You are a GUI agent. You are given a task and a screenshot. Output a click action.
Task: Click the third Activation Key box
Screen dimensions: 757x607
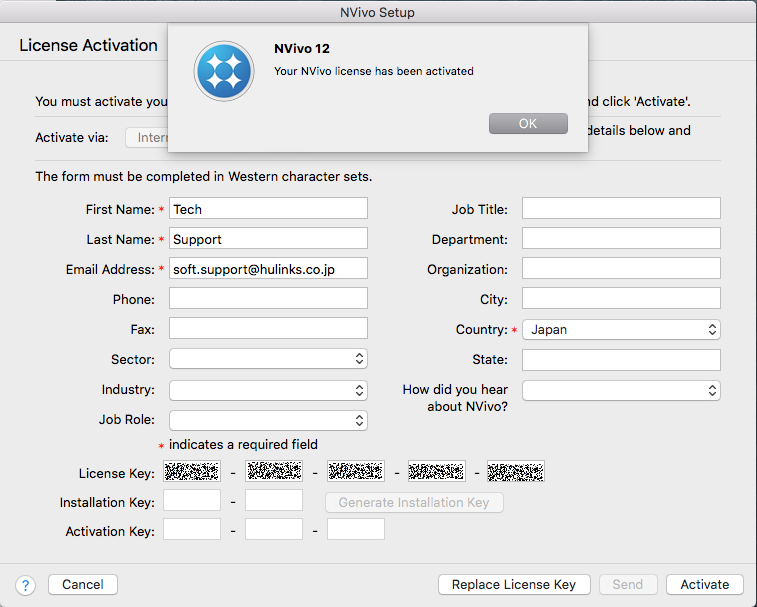click(356, 529)
